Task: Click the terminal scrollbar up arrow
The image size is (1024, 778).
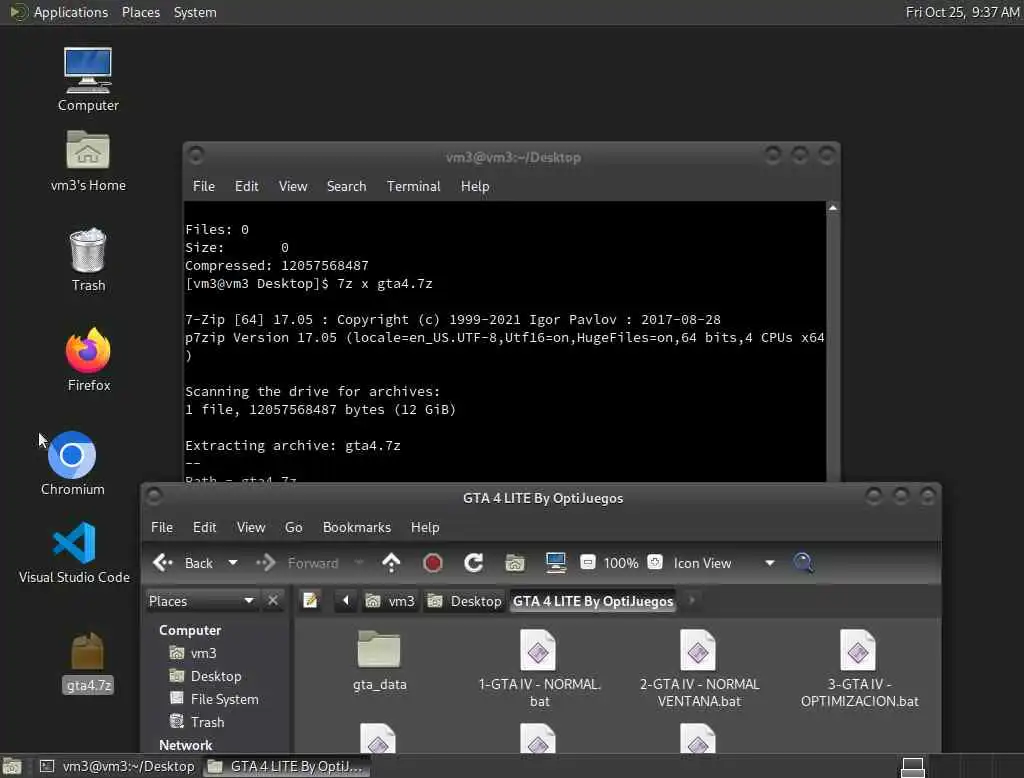Action: pyautogui.click(x=833, y=207)
